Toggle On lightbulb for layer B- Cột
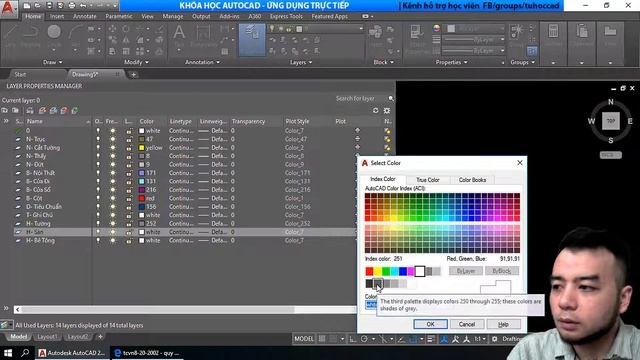This screenshot has width=640, height=360. [98, 198]
